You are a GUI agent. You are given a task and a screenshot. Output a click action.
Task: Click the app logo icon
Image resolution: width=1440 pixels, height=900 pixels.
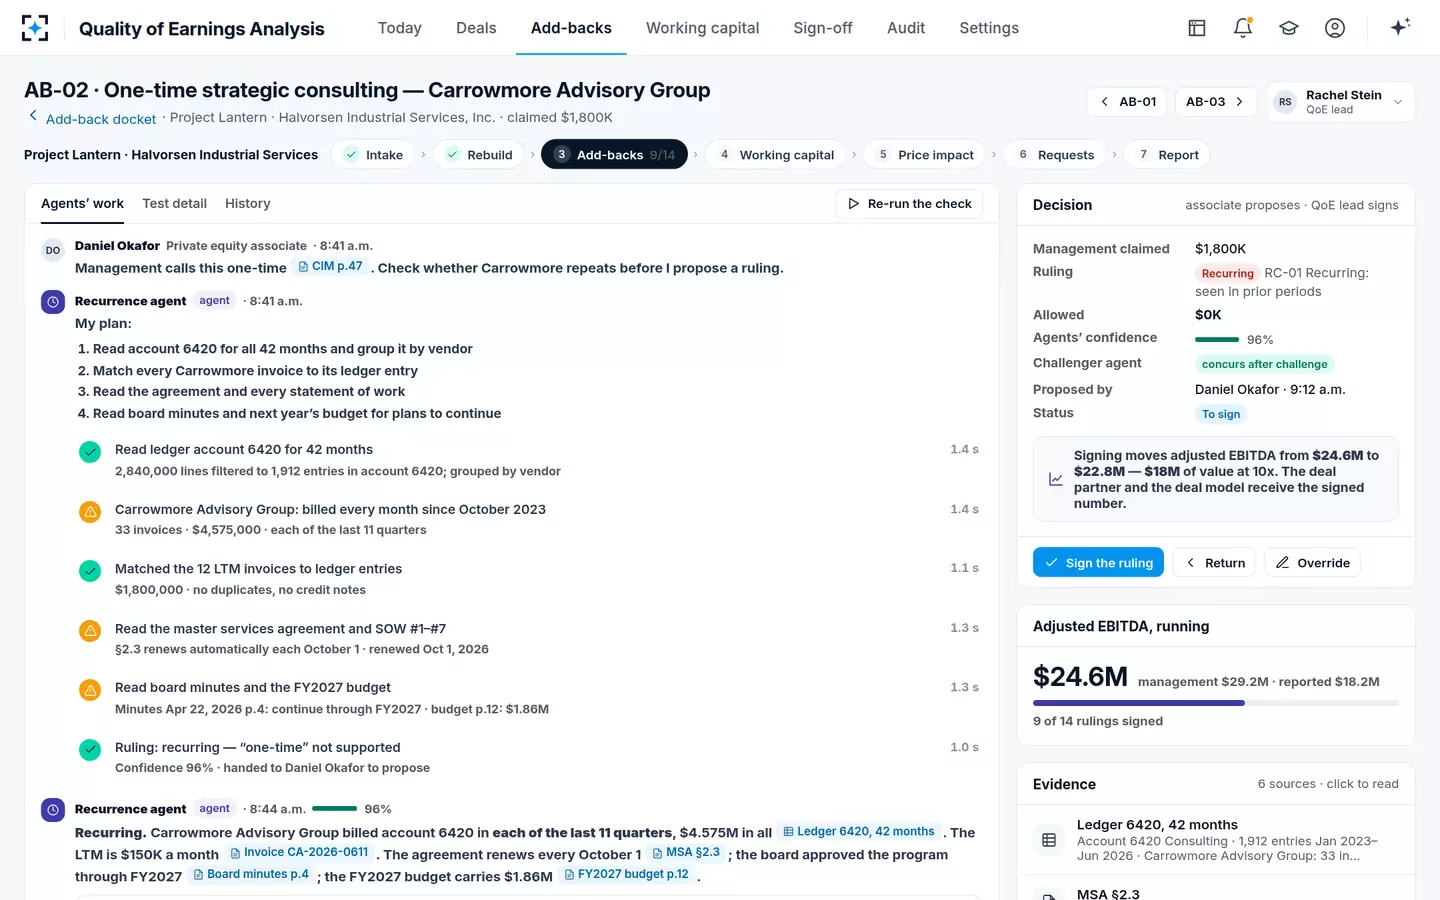35,28
